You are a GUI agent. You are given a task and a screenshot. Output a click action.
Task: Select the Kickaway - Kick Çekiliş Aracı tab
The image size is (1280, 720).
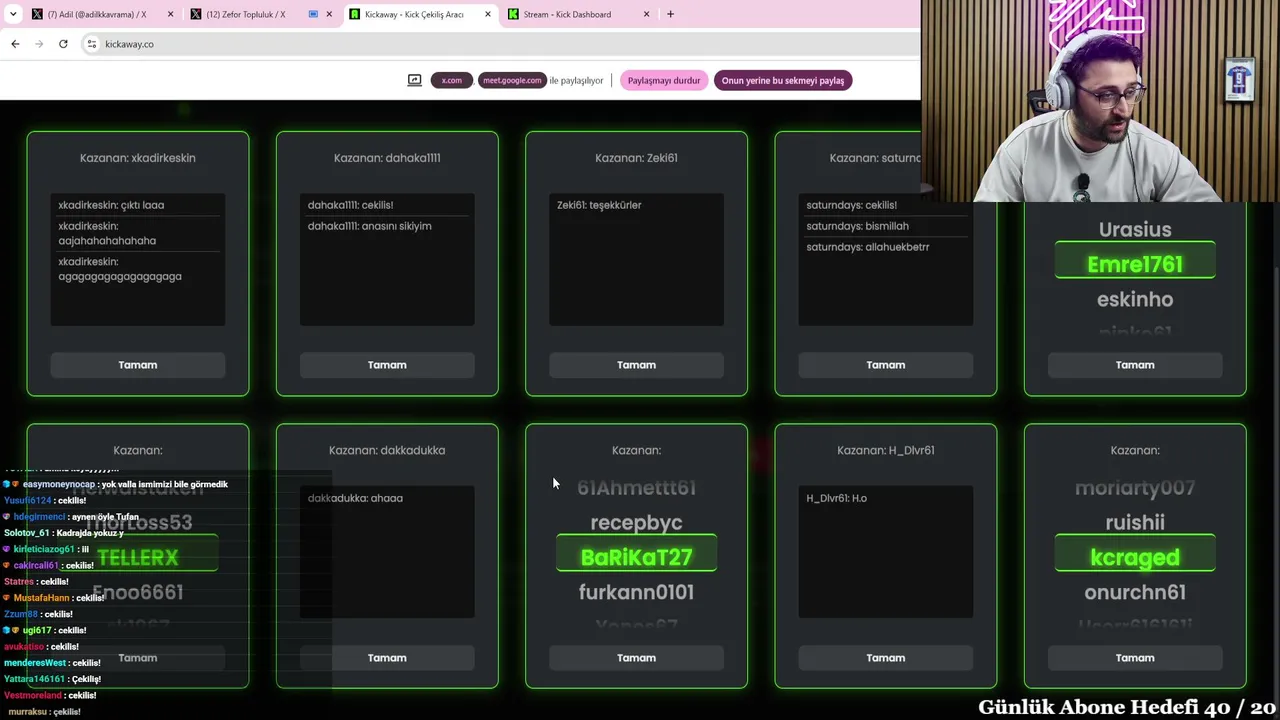click(x=413, y=14)
